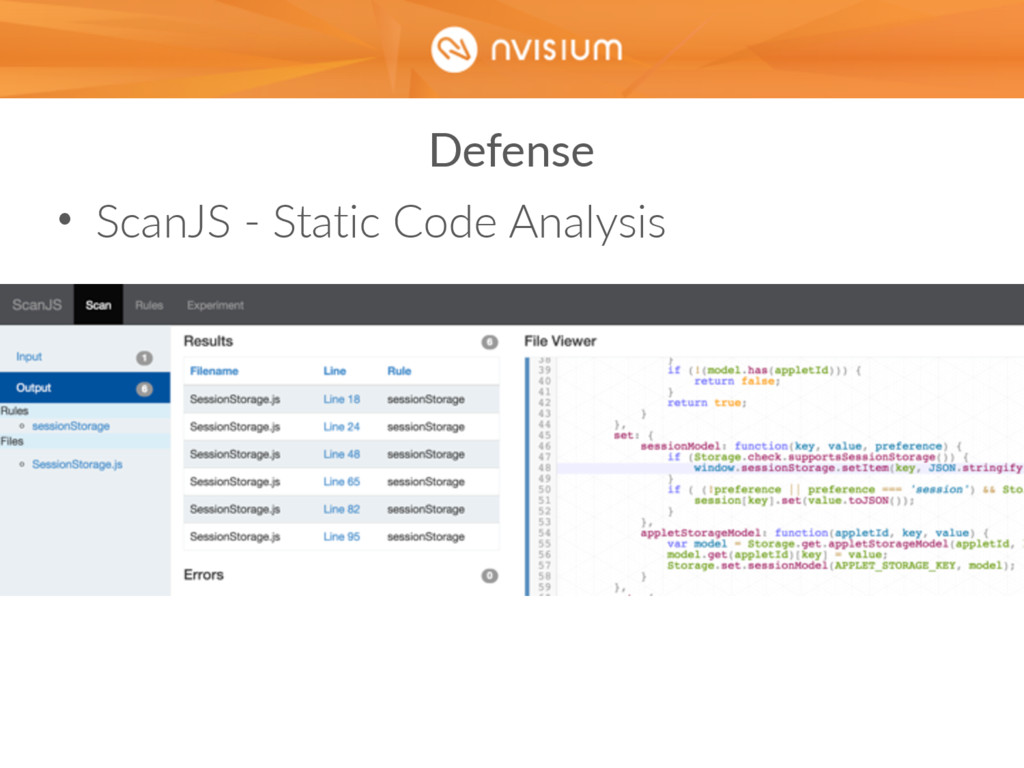Click the Defense slide title
1024x768 pixels.
pyautogui.click(x=511, y=151)
